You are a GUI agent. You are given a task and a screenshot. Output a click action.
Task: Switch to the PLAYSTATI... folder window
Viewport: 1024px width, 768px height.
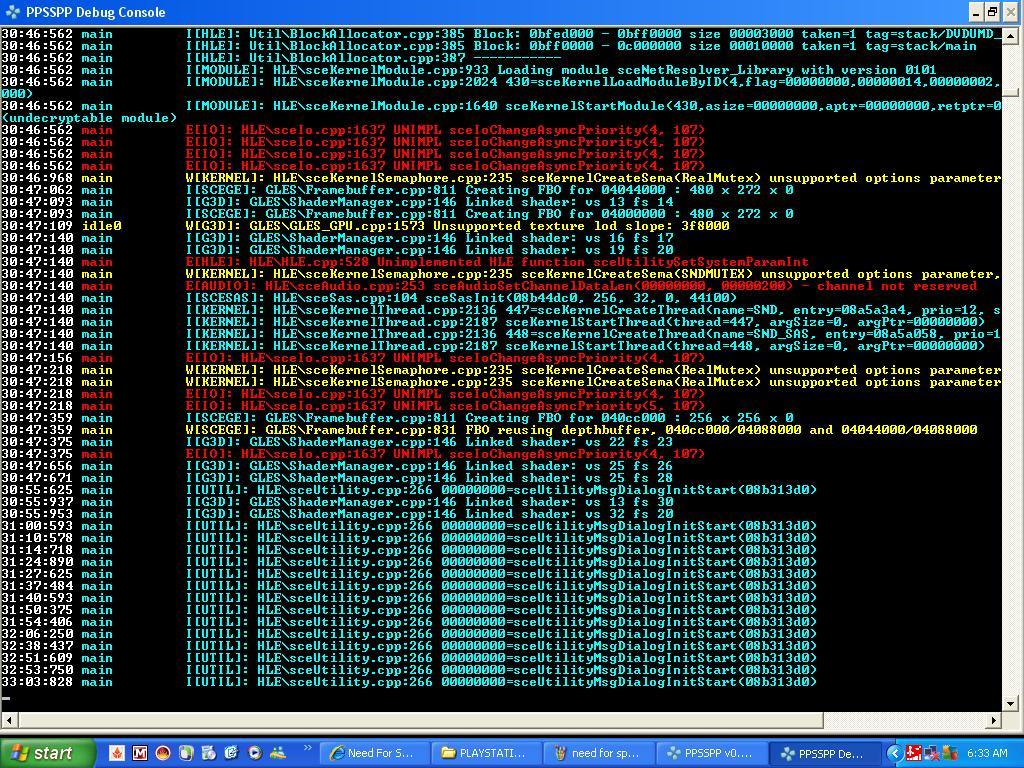click(x=484, y=753)
